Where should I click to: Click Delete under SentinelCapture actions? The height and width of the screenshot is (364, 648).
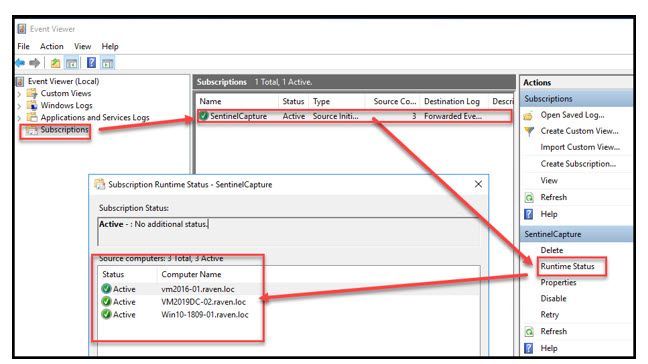pos(552,250)
